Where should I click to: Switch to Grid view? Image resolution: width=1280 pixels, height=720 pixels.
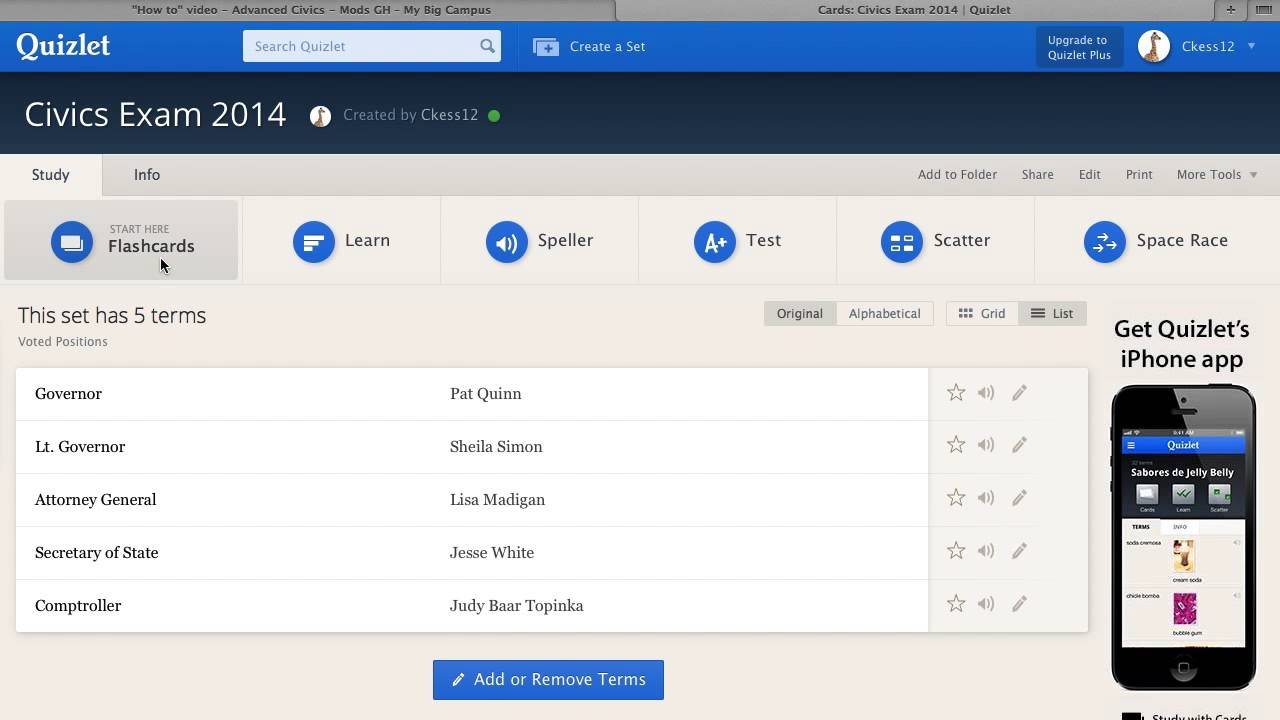click(982, 313)
